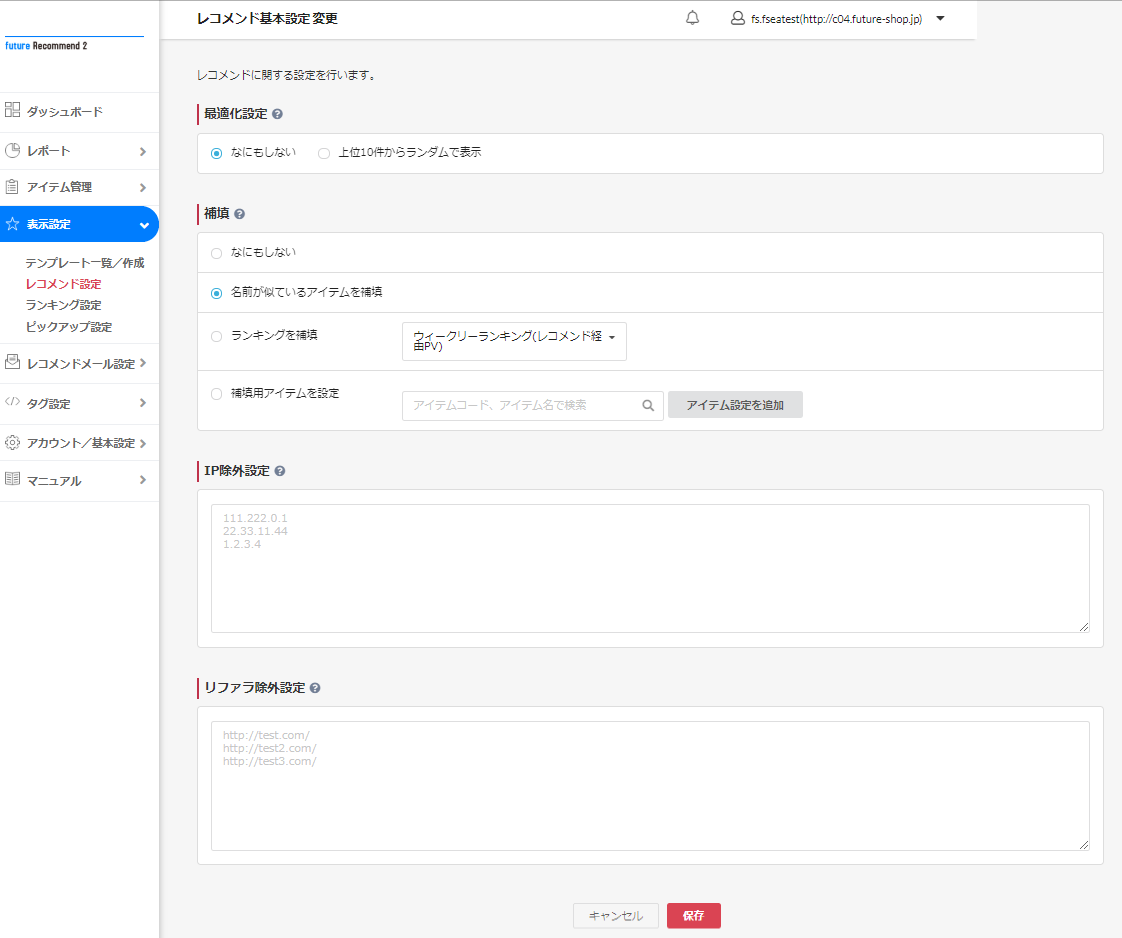Image resolution: width=1122 pixels, height=938 pixels.
Task: Click the IP除外設定 text area
Action: pyautogui.click(x=650, y=568)
